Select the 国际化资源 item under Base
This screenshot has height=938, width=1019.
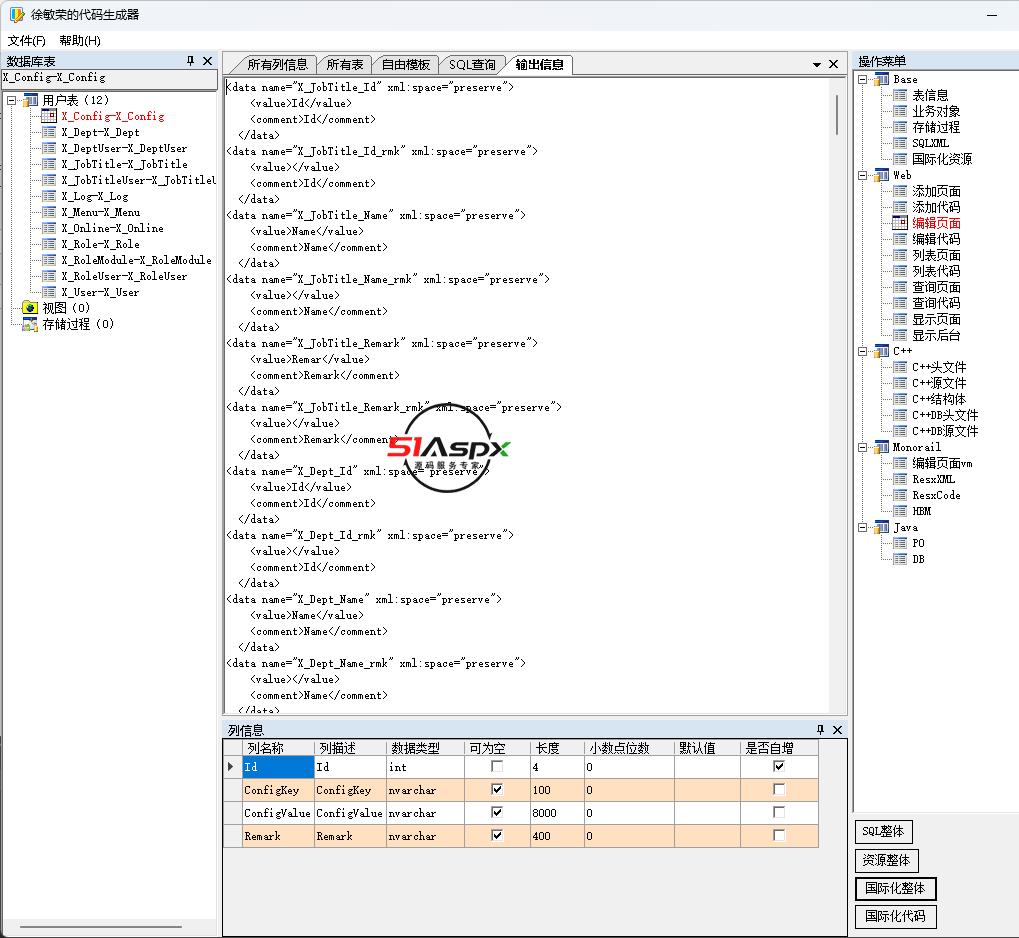tap(942, 159)
